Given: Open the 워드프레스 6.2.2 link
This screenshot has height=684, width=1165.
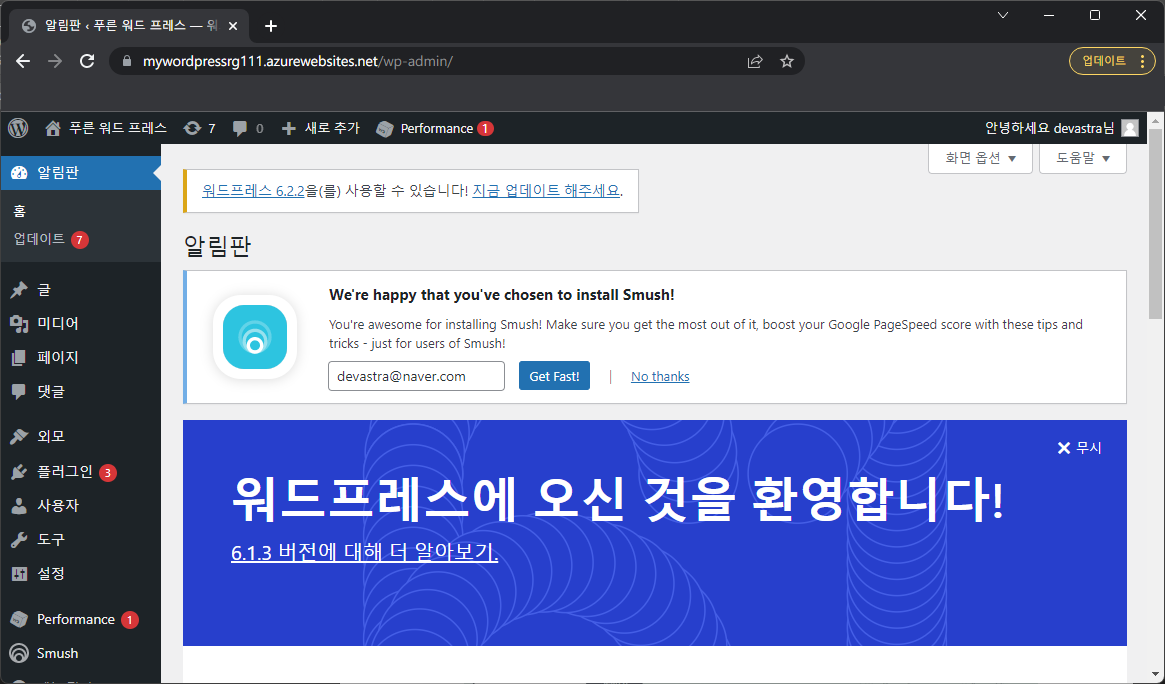Looking at the screenshot, I should (253, 191).
